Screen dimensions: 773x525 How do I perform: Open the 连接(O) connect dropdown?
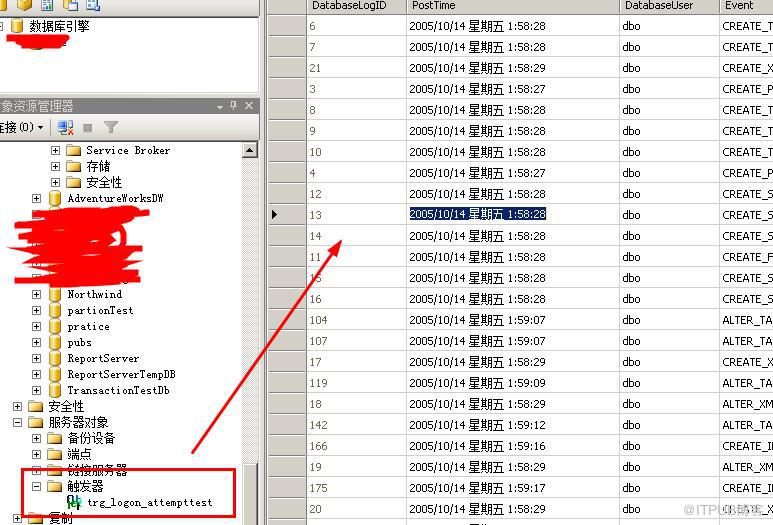tap(22, 127)
